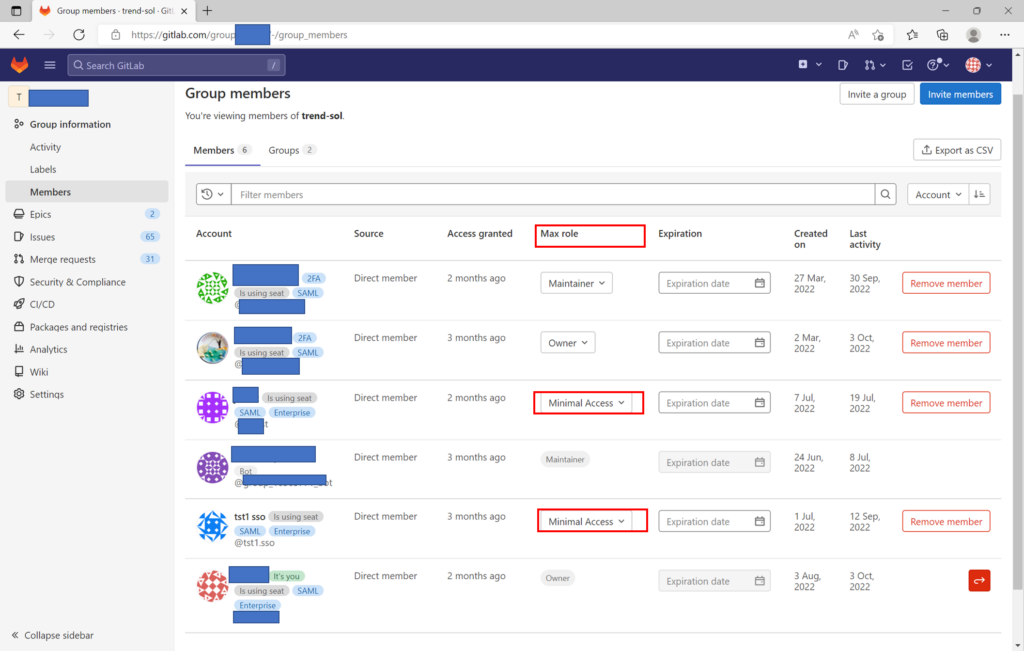
Task: Click the Filter members input field
Action: tap(552, 194)
